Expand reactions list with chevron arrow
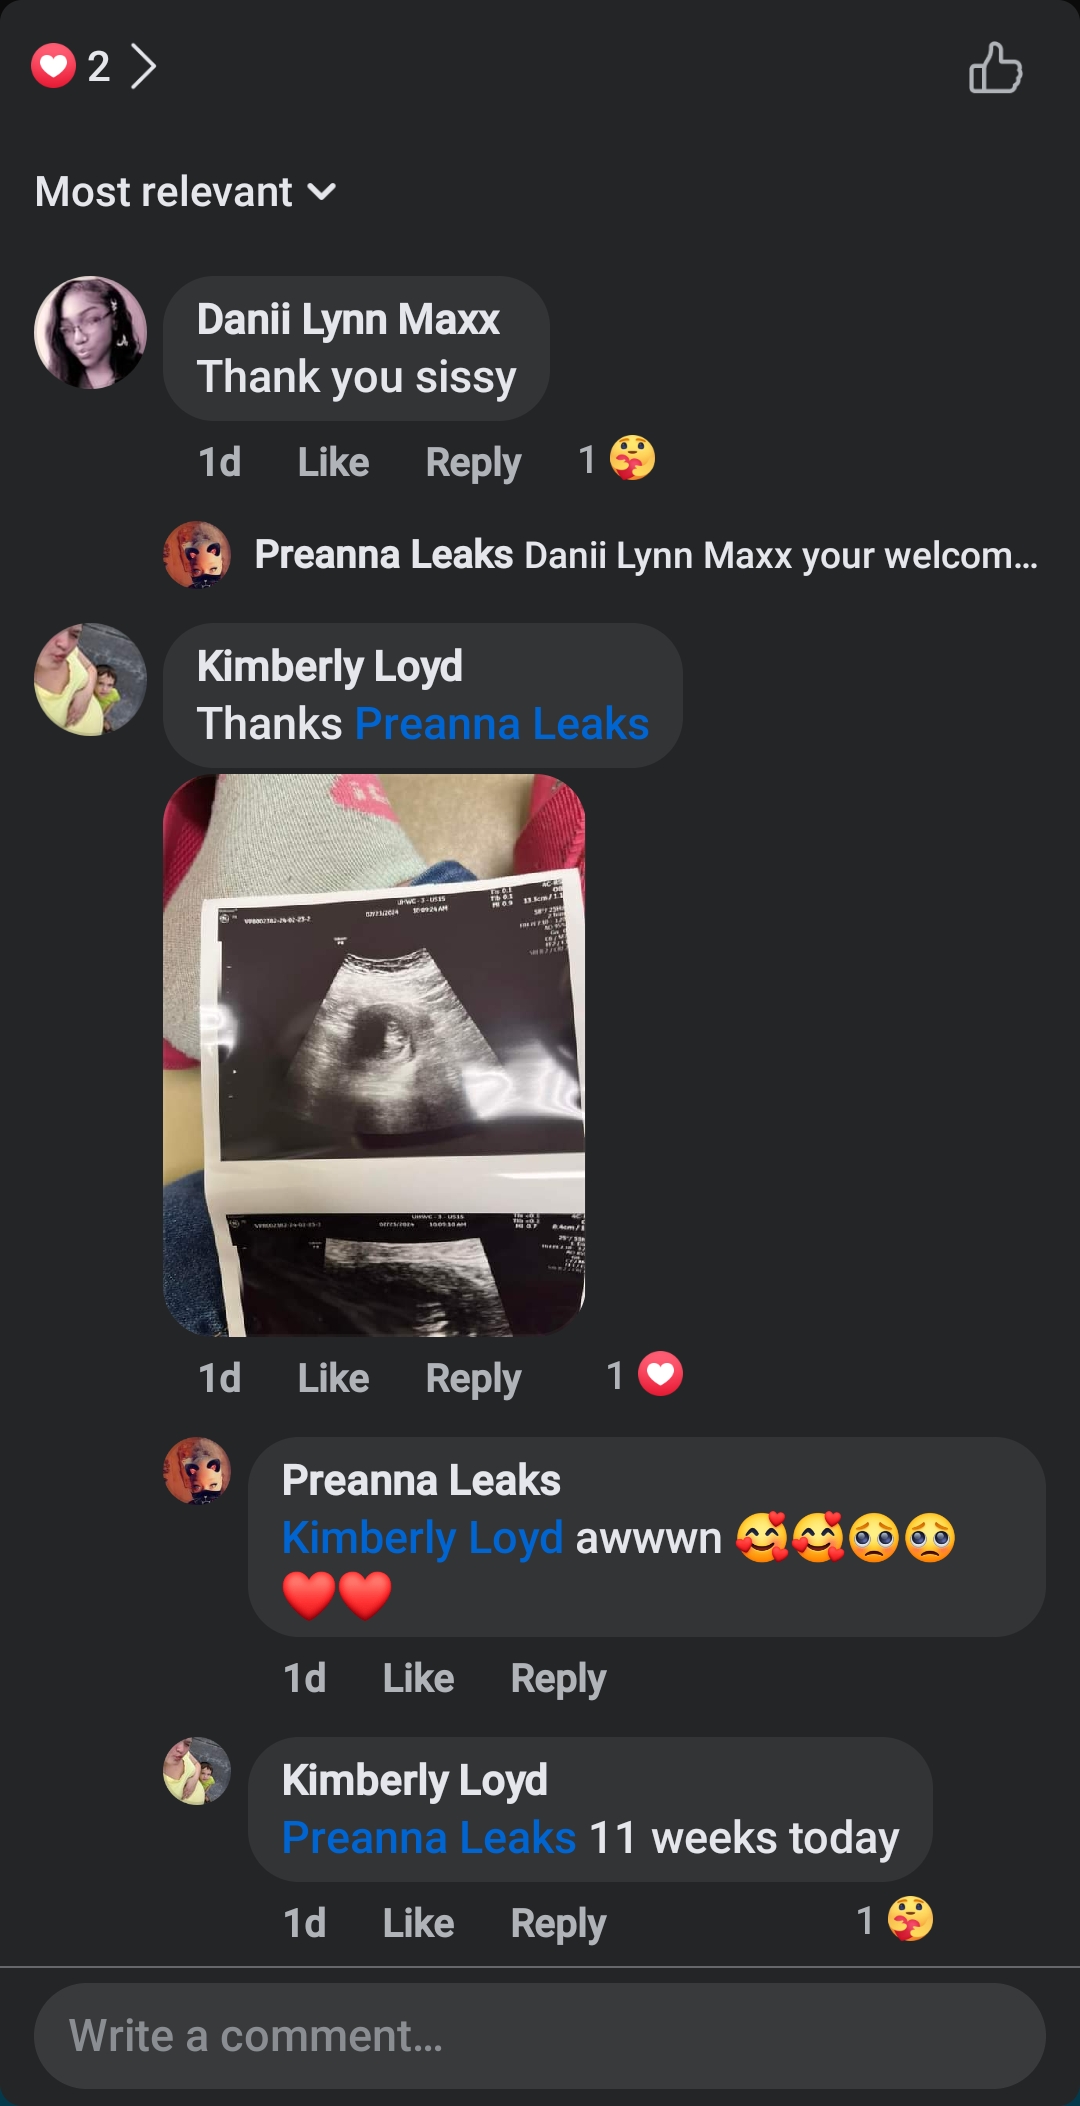This screenshot has width=1080, height=2106. [144, 67]
